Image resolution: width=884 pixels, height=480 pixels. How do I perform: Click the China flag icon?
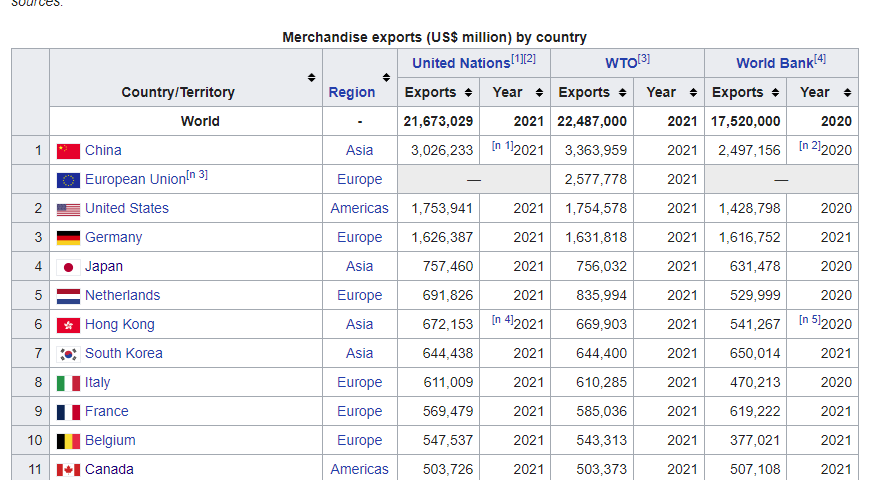point(68,151)
